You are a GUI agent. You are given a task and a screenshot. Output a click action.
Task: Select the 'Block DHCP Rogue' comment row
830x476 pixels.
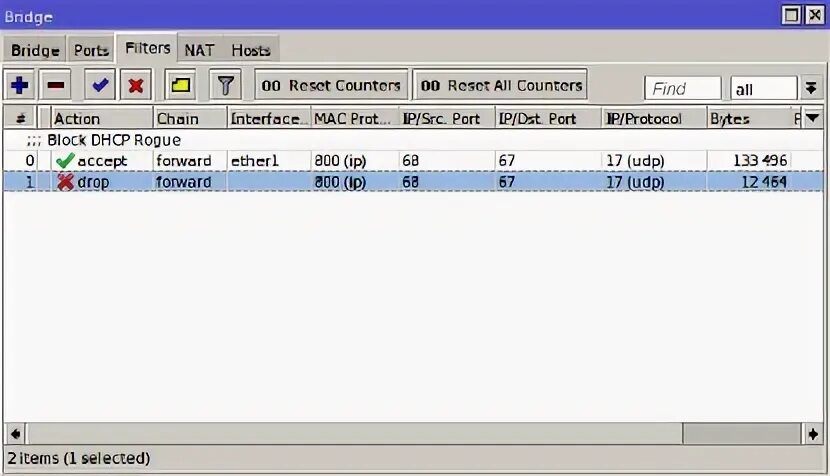tap(413, 140)
